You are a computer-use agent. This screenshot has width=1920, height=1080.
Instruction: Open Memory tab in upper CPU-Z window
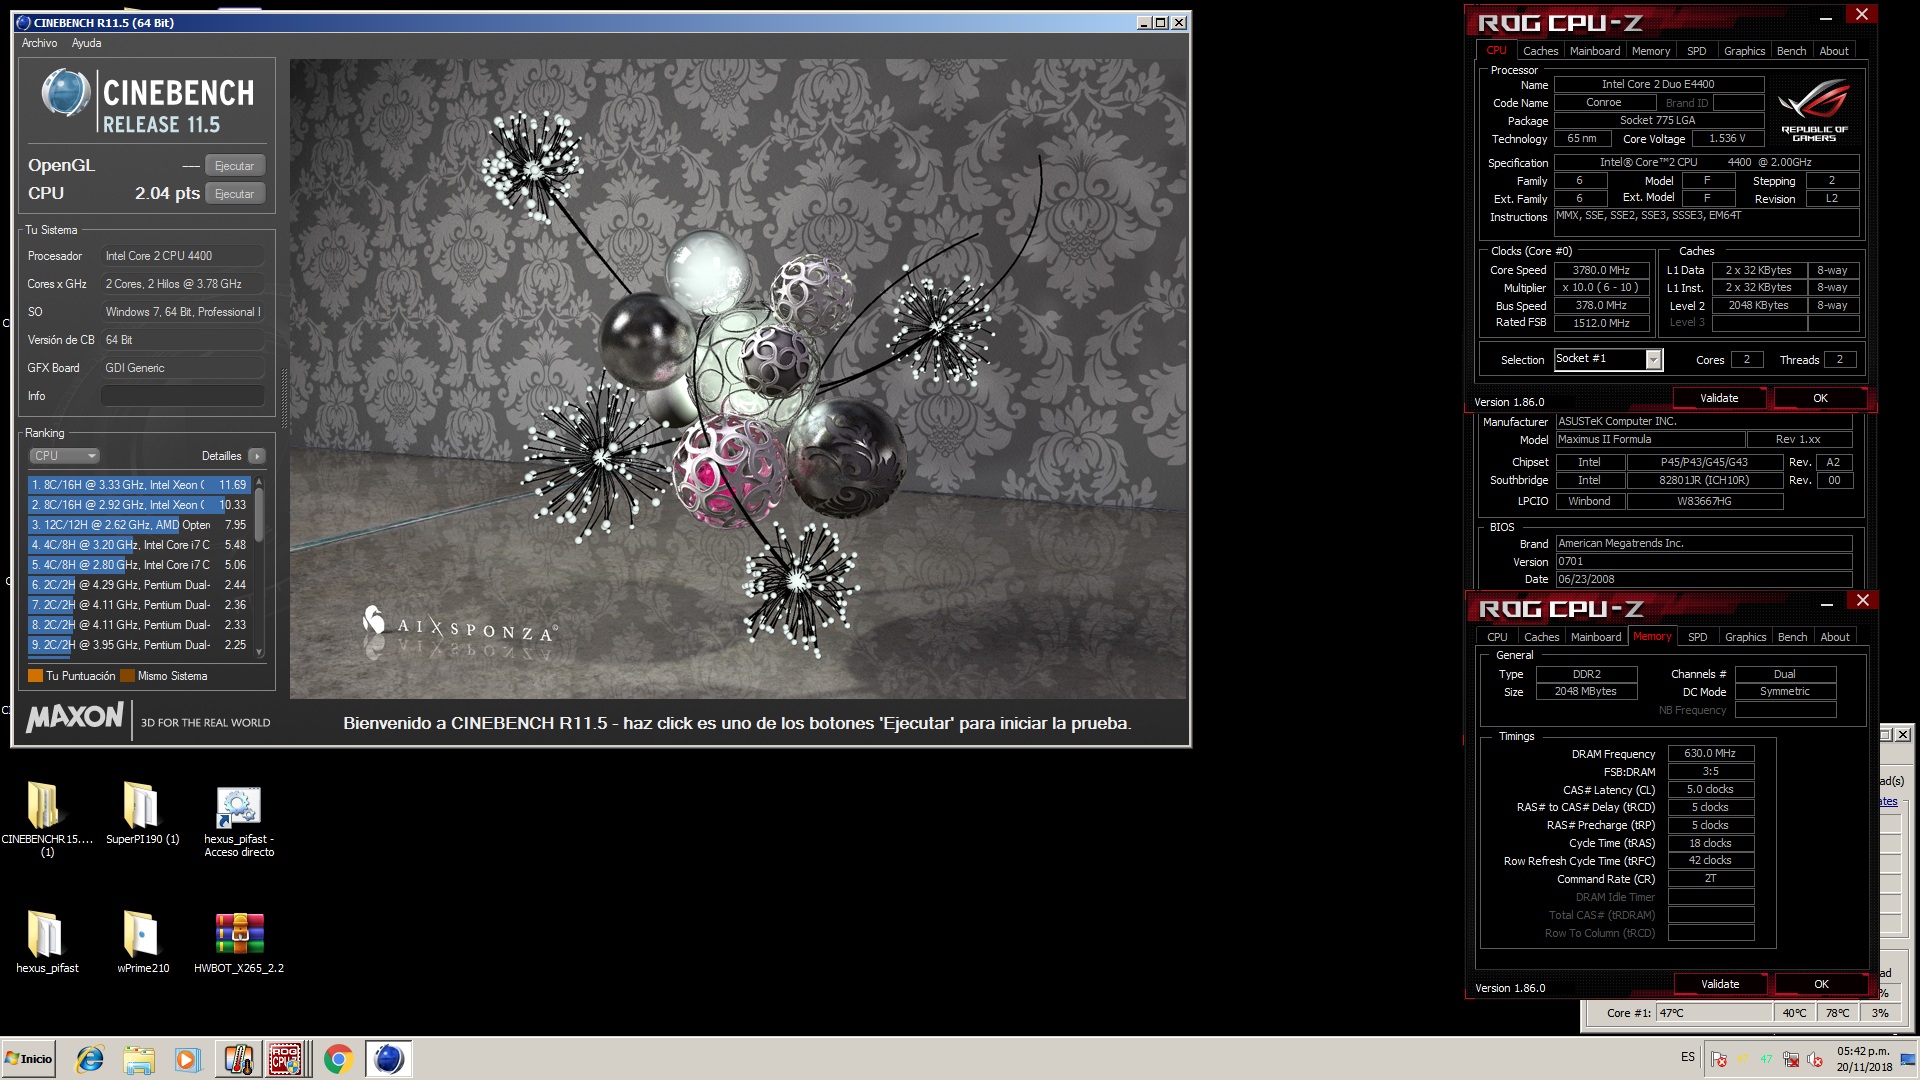(x=1650, y=51)
